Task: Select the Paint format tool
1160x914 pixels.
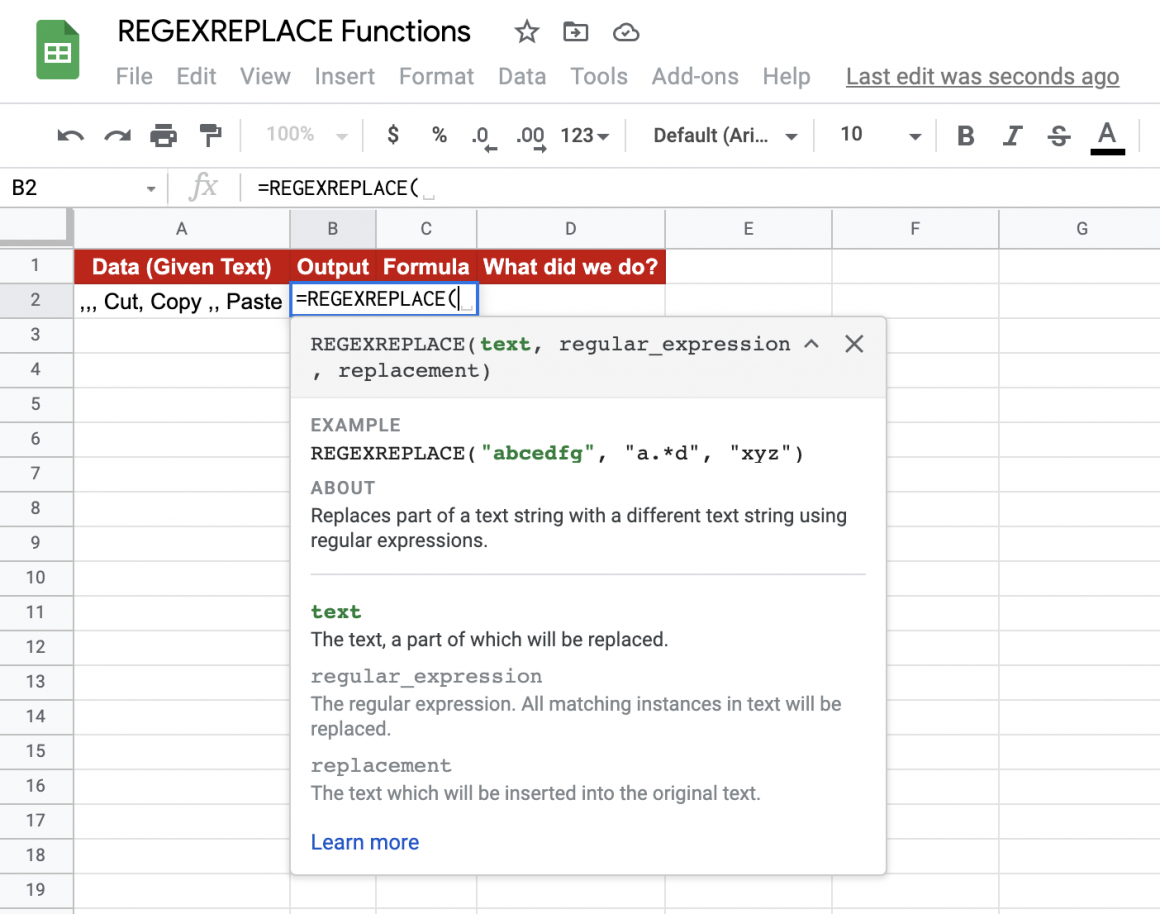Action: tap(212, 135)
